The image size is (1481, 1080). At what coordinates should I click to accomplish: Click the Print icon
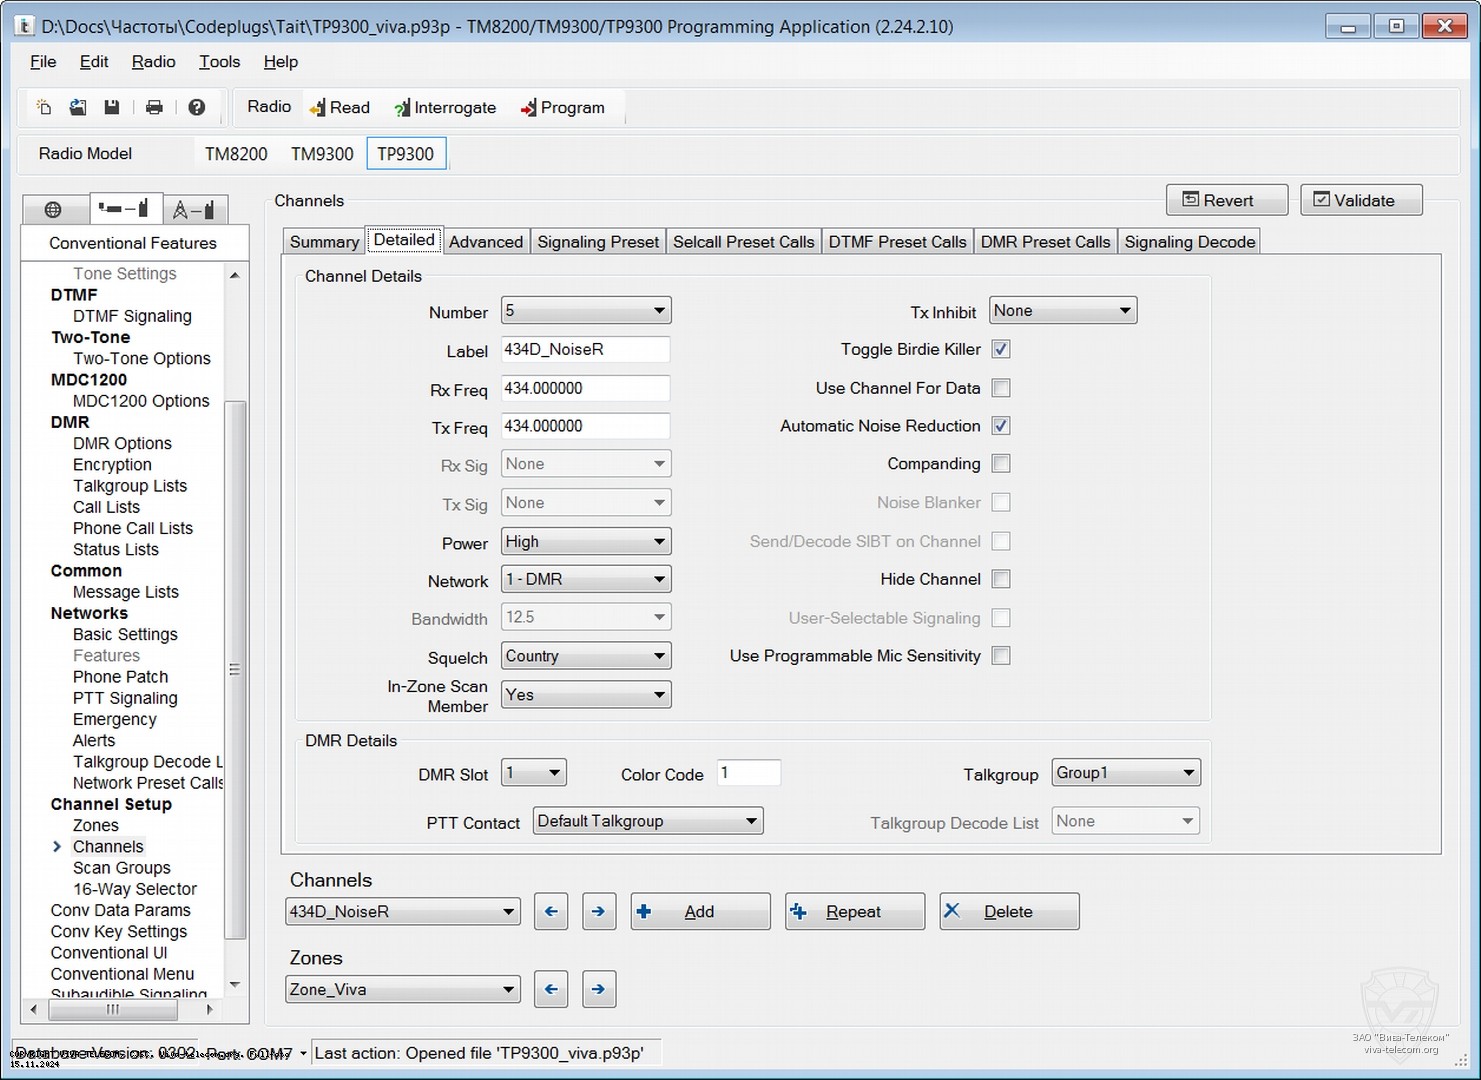[x=154, y=107]
